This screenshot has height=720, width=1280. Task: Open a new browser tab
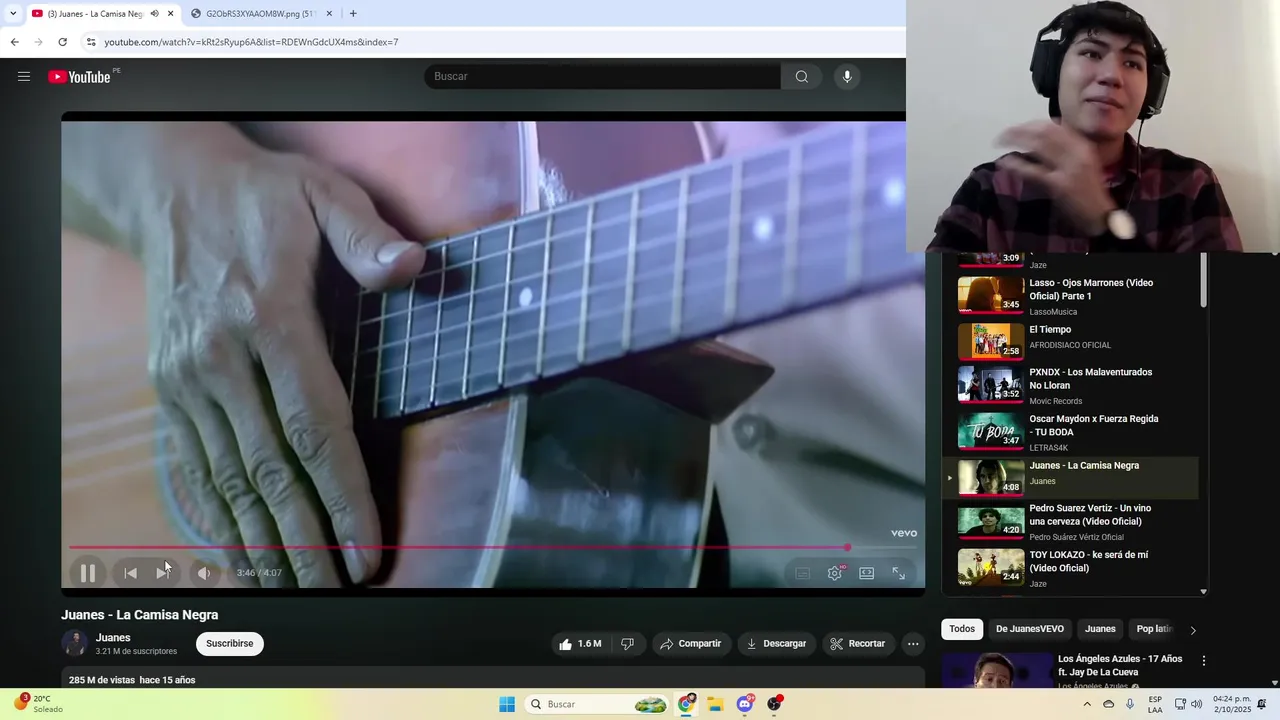pos(353,14)
